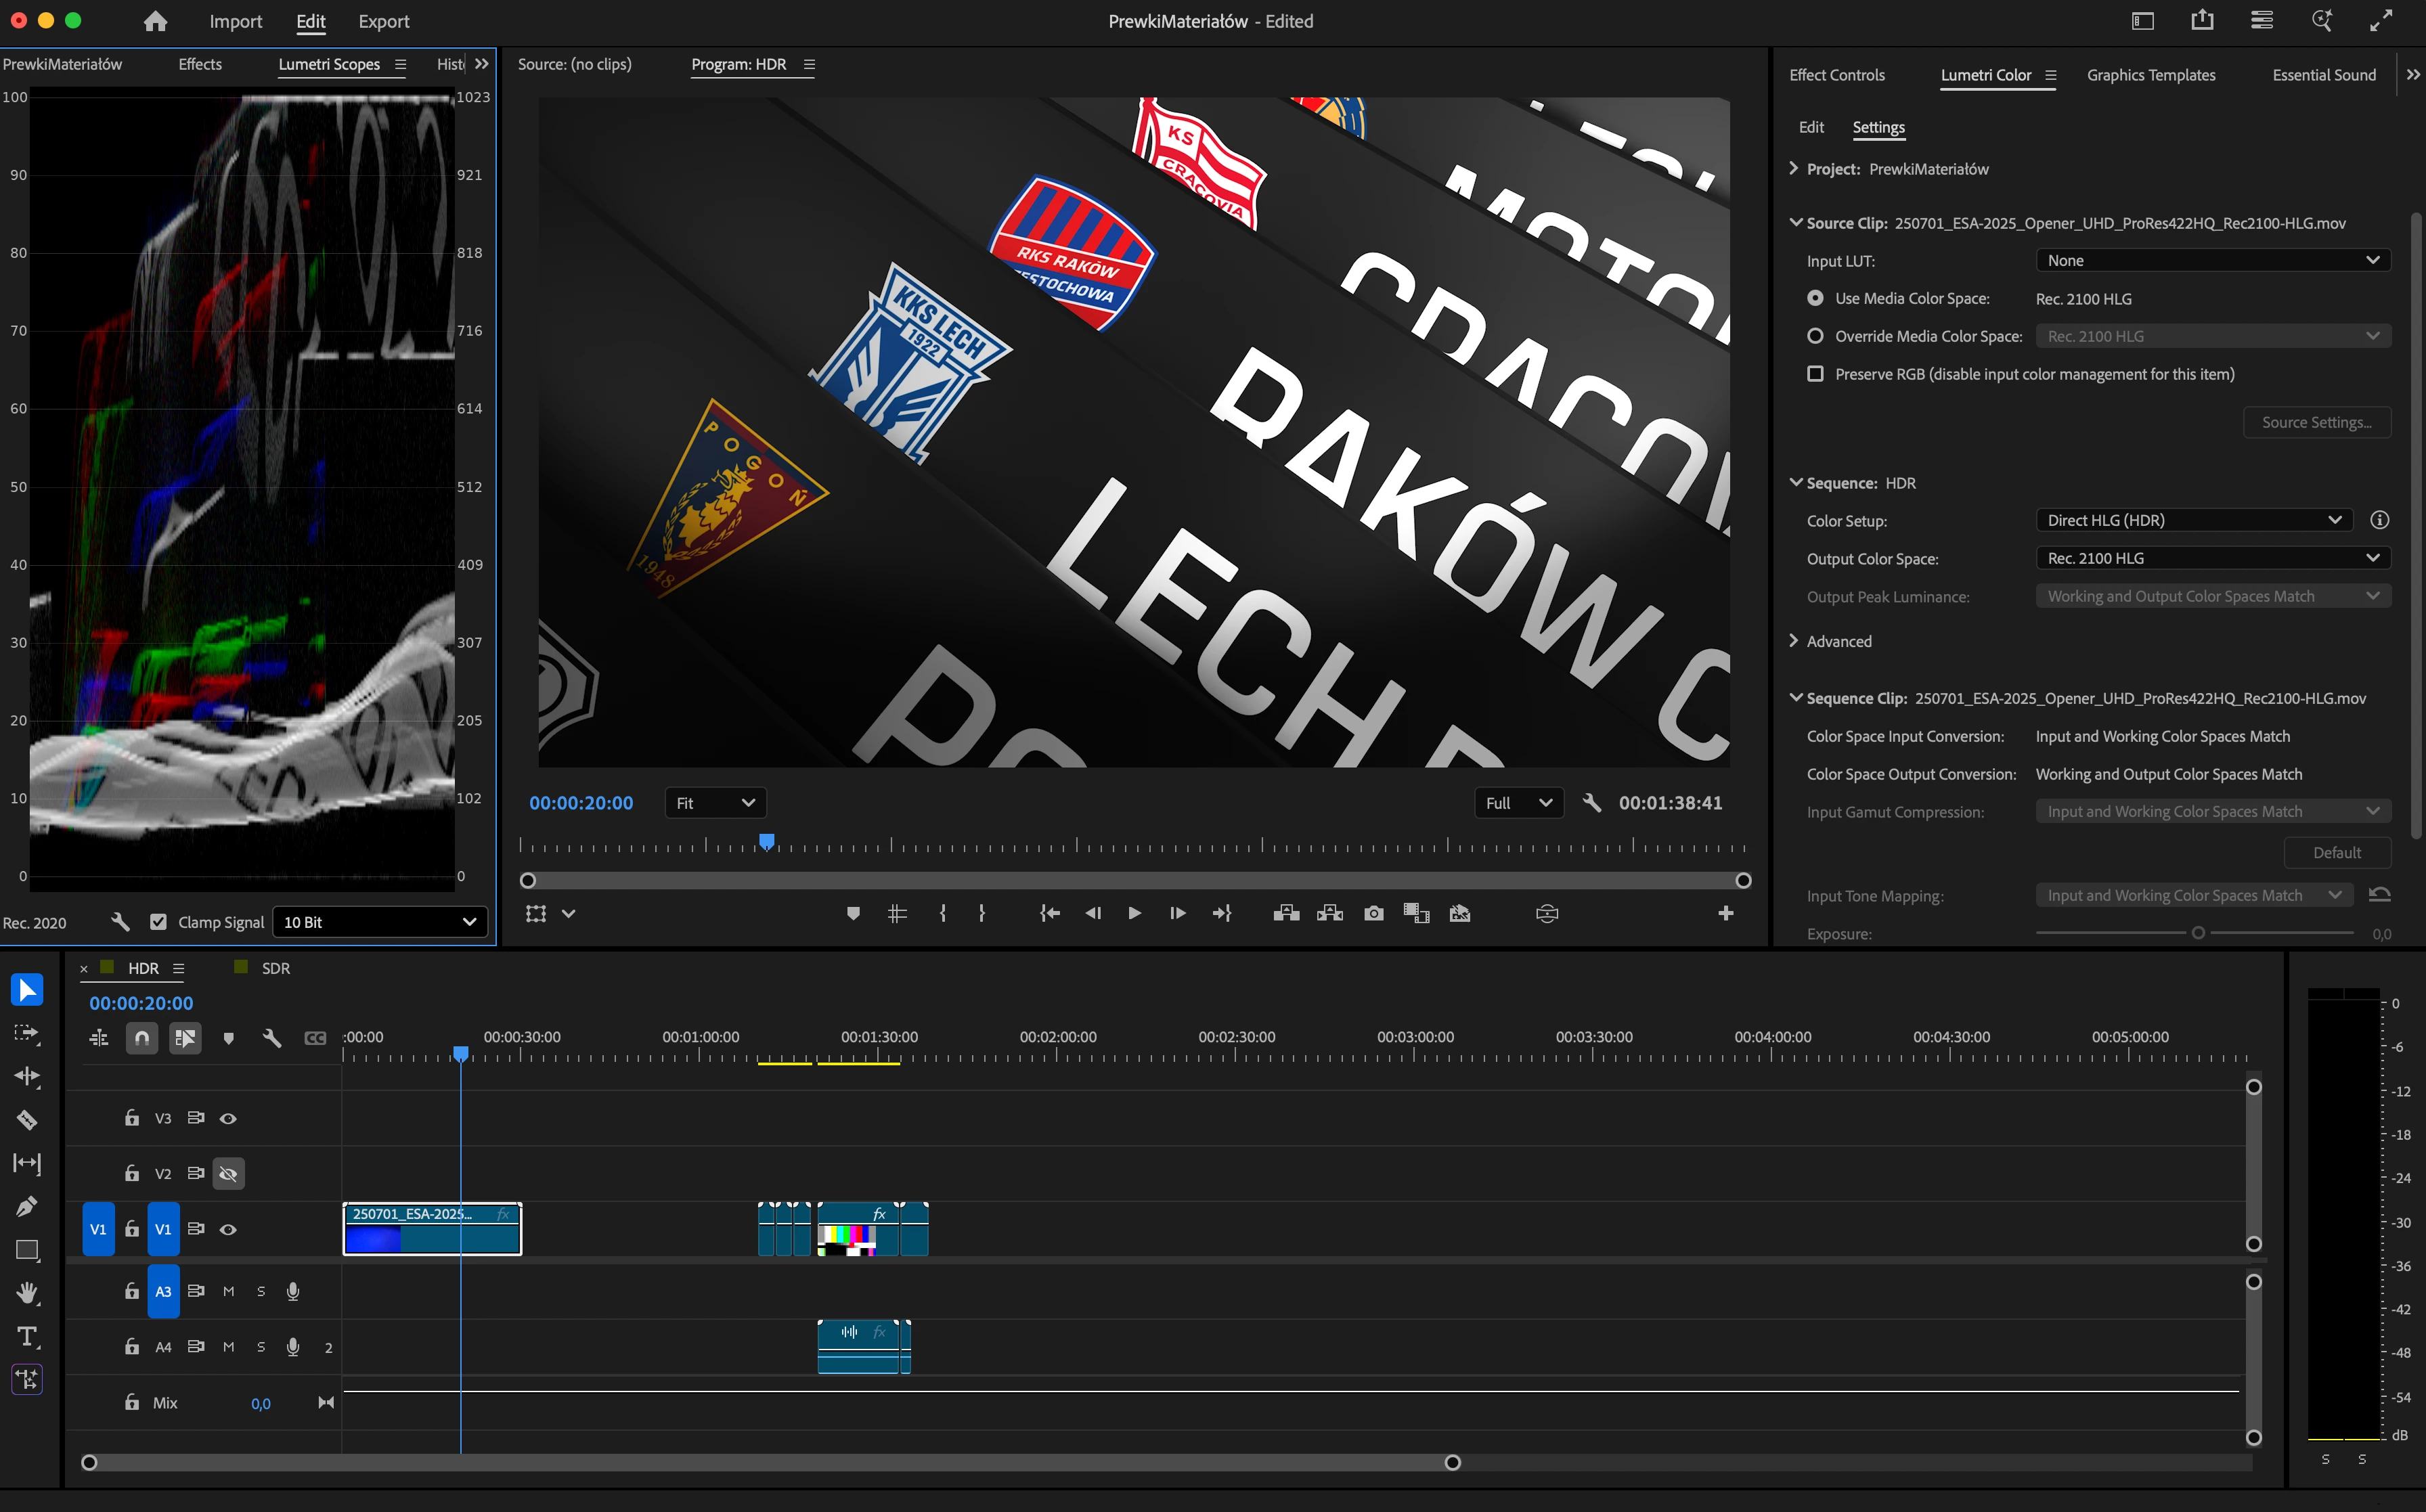Image resolution: width=2426 pixels, height=1512 pixels.
Task: Select Override Media Color Space radio
Action: [1815, 336]
